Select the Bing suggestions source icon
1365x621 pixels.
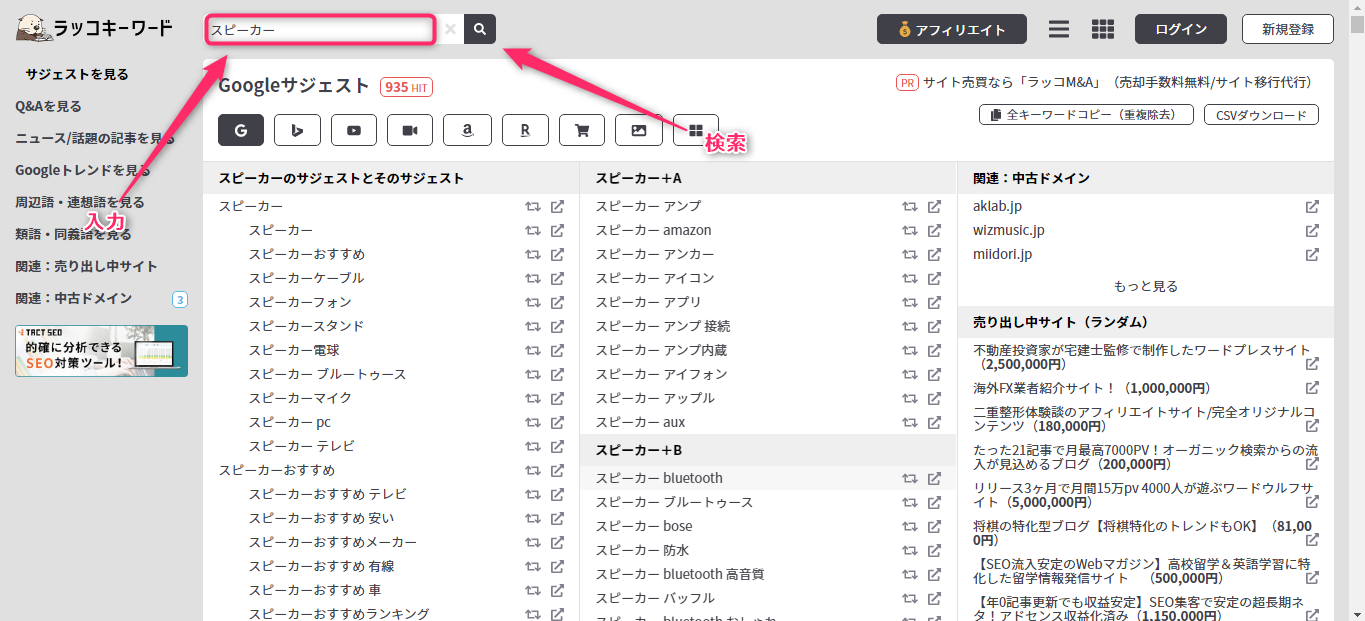(x=297, y=129)
